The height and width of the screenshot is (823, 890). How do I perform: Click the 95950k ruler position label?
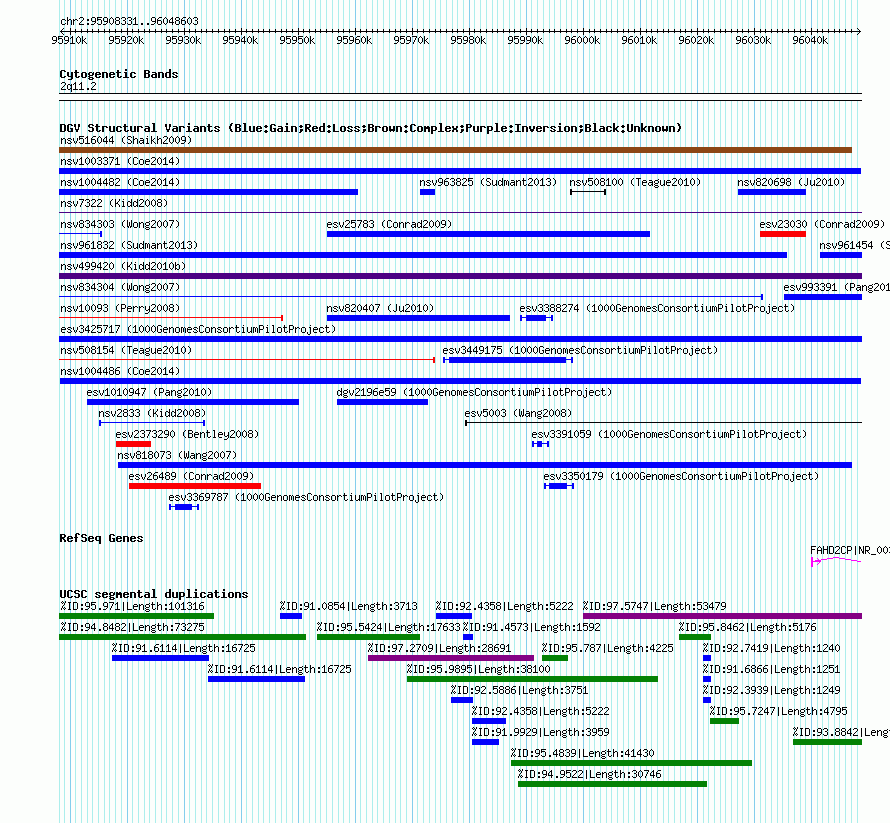tap(297, 40)
